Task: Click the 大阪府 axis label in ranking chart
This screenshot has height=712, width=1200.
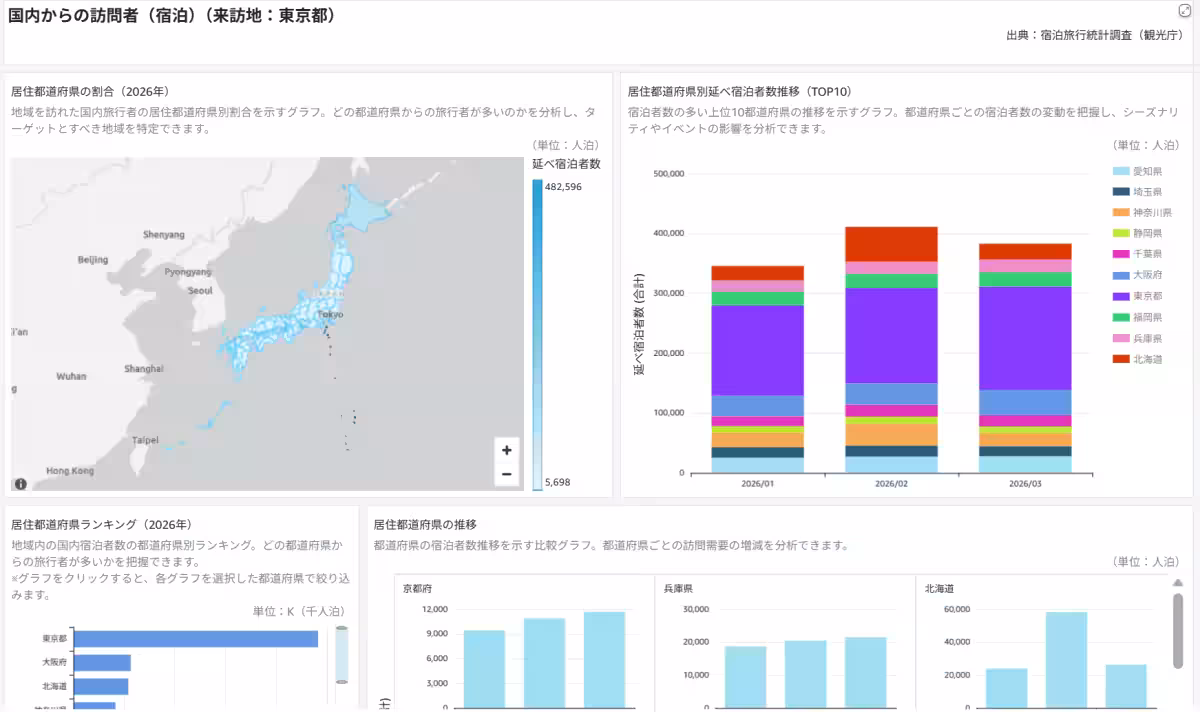Action: tap(55, 663)
